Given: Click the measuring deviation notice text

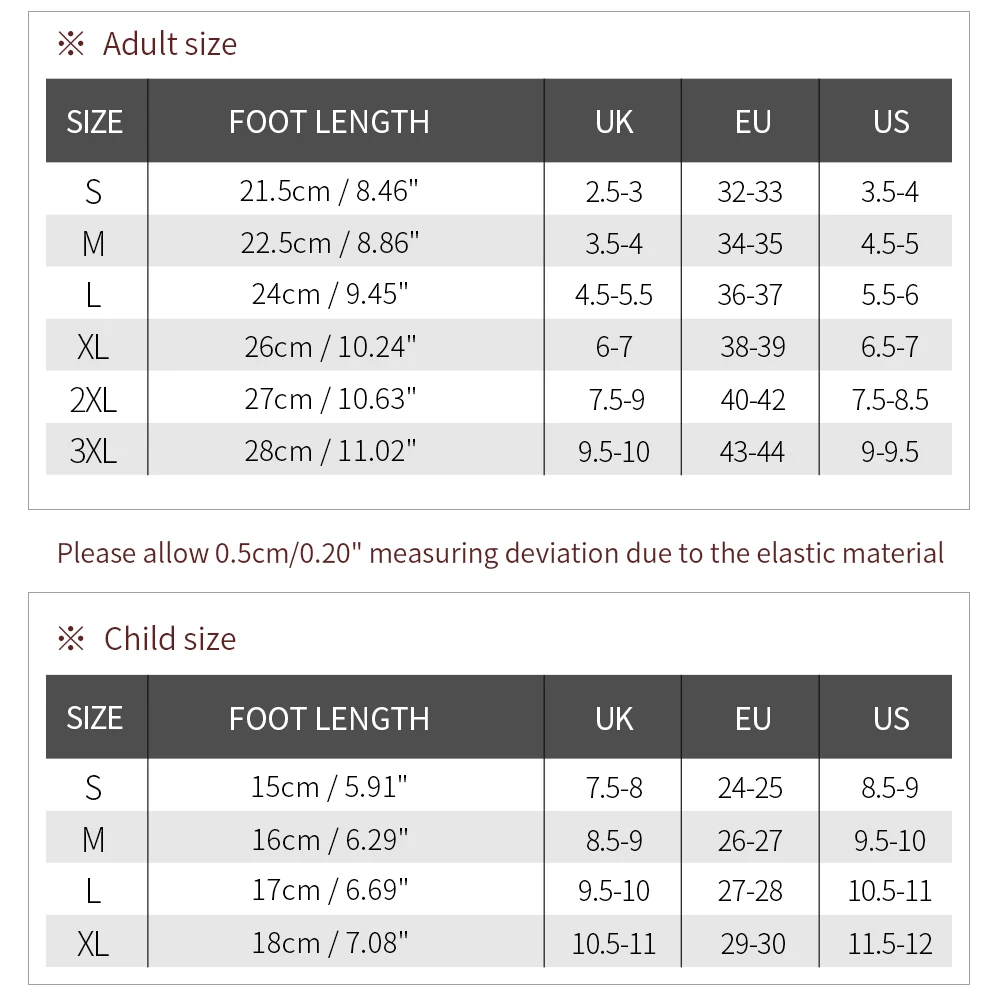Looking at the screenshot, I should pos(500,553).
